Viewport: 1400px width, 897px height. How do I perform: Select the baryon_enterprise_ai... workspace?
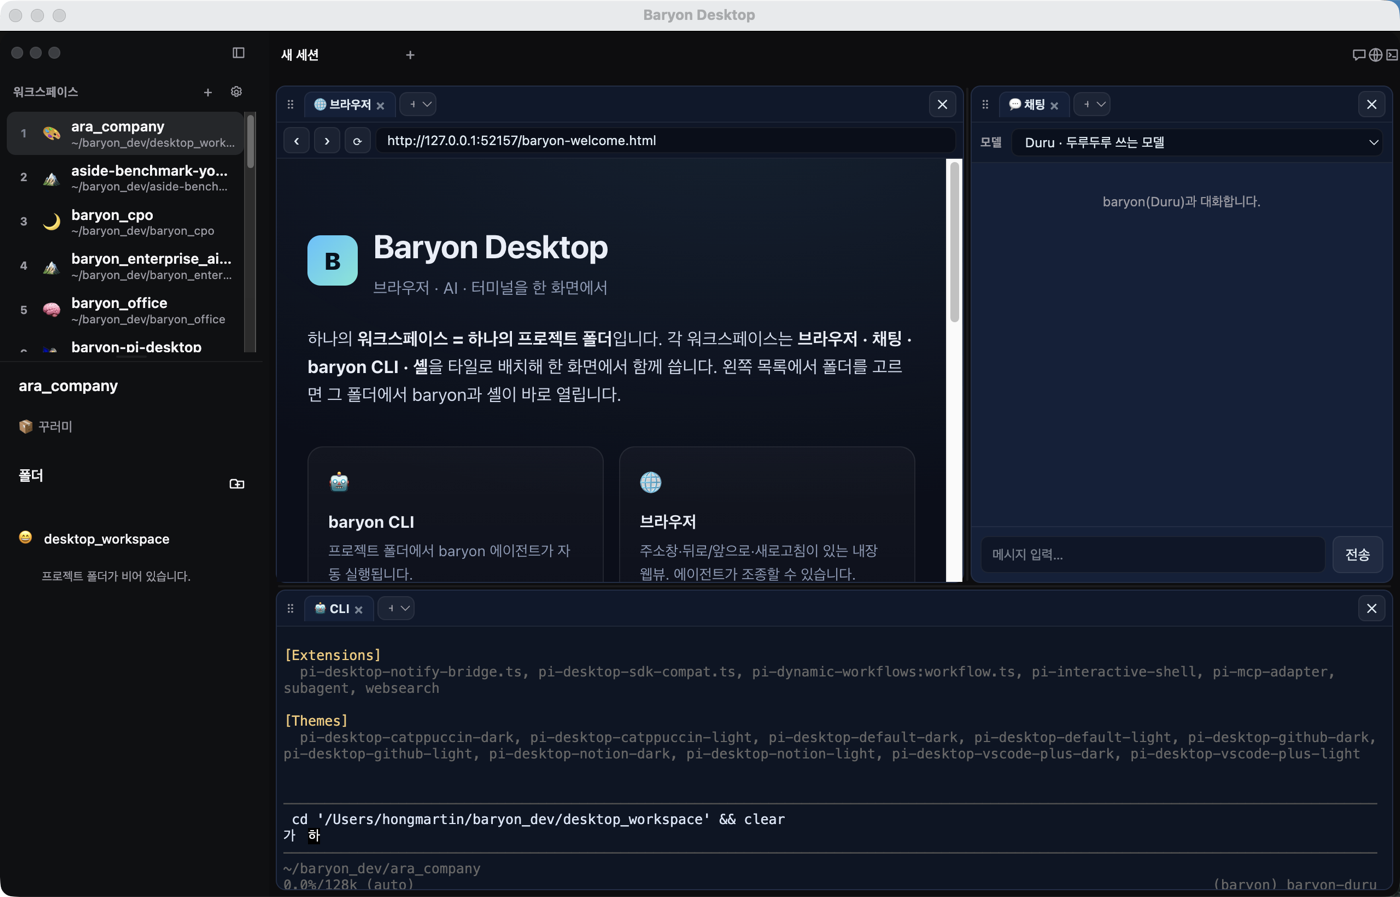(x=126, y=266)
